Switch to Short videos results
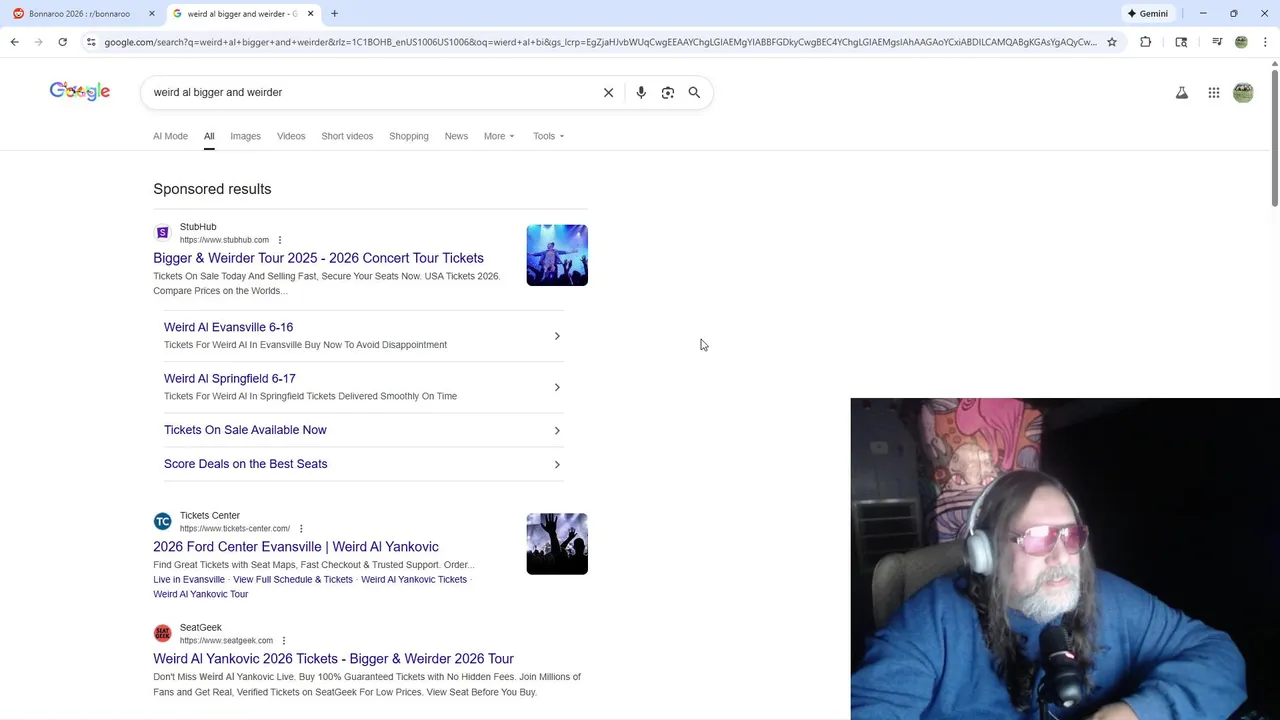This screenshot has height=720, width=1280. tap(347, 136)
